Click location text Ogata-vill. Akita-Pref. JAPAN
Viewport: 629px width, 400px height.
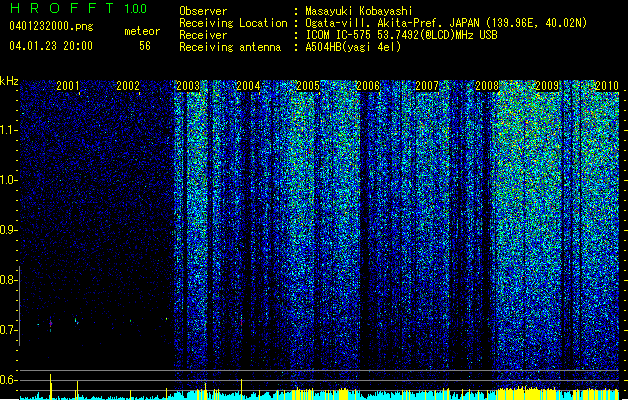(393, 23)
